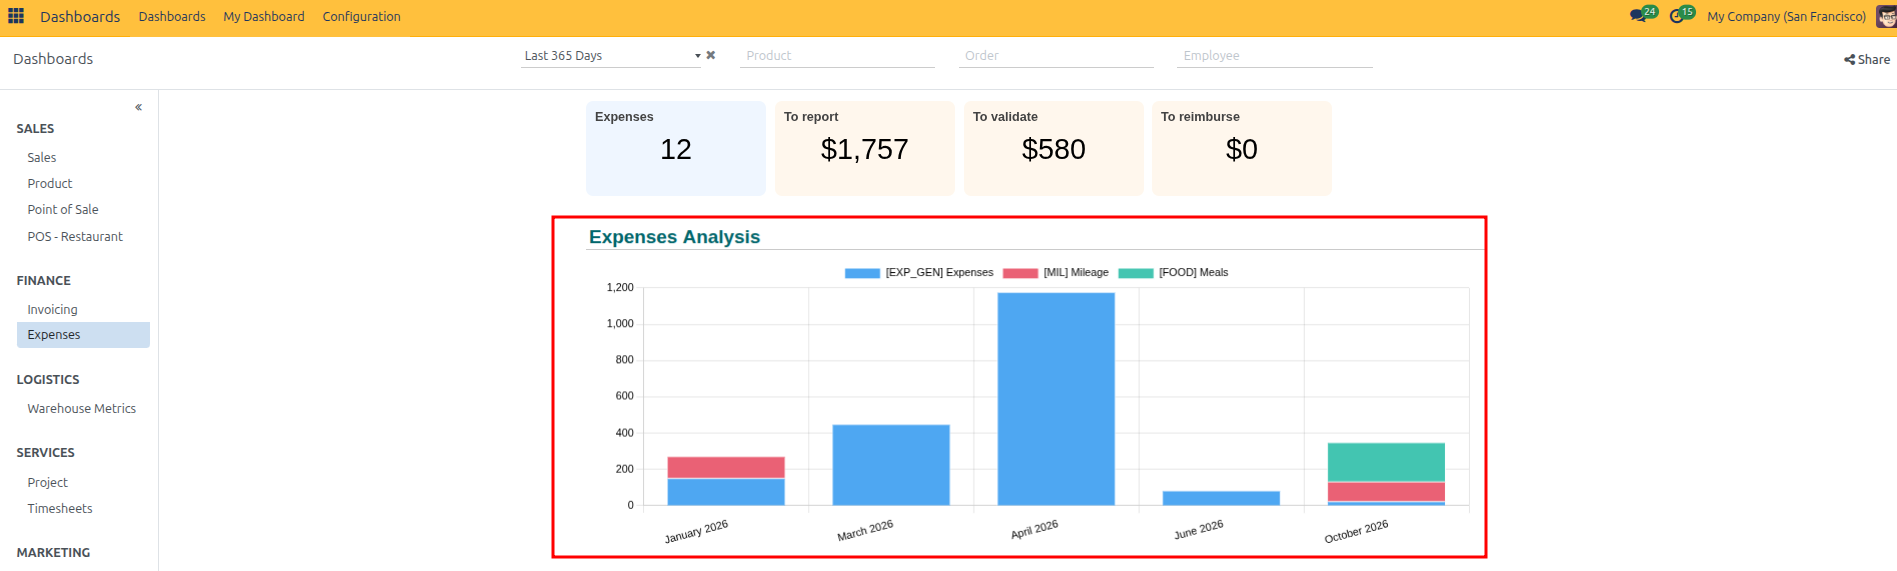Image resolution: width=1897 pixels, height=571 pixels.
Task: Click the MARKETING section header
Action: 53,553
